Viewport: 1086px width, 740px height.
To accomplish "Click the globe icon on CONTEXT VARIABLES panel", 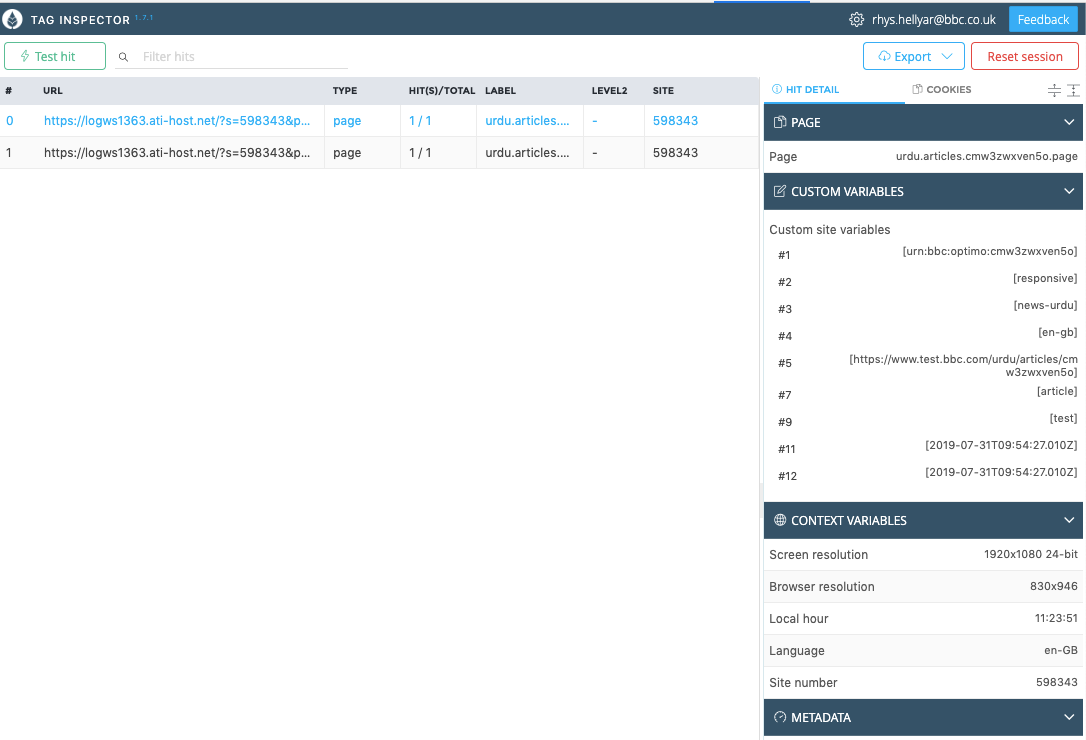I will (780, 520).
